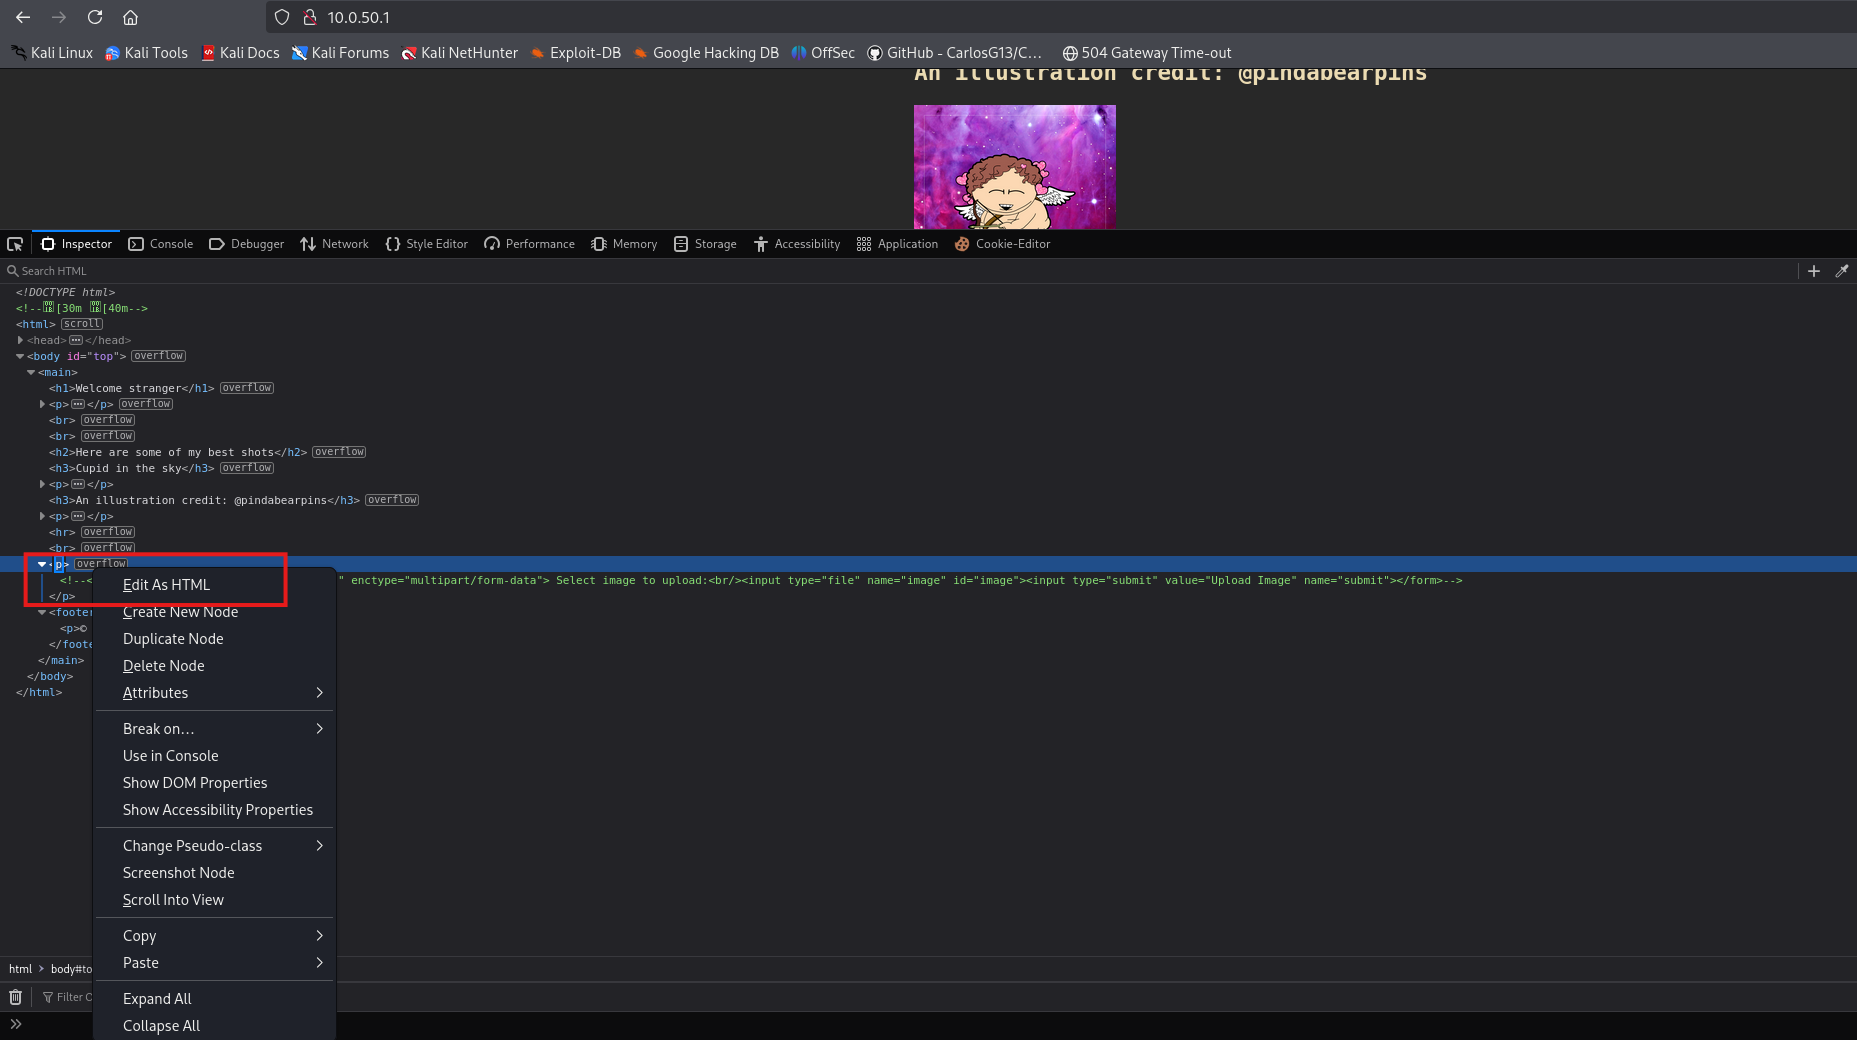Click the eyedropper color picker icon

1841,271
